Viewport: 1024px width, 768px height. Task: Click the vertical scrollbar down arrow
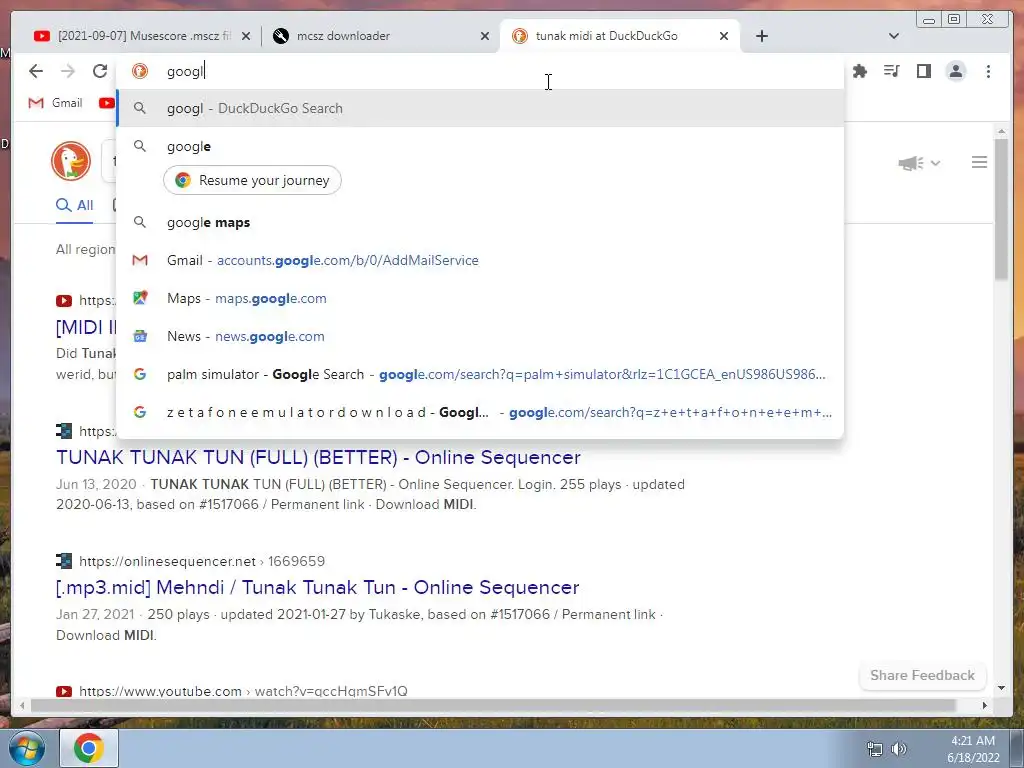(x=1001, y=688)
